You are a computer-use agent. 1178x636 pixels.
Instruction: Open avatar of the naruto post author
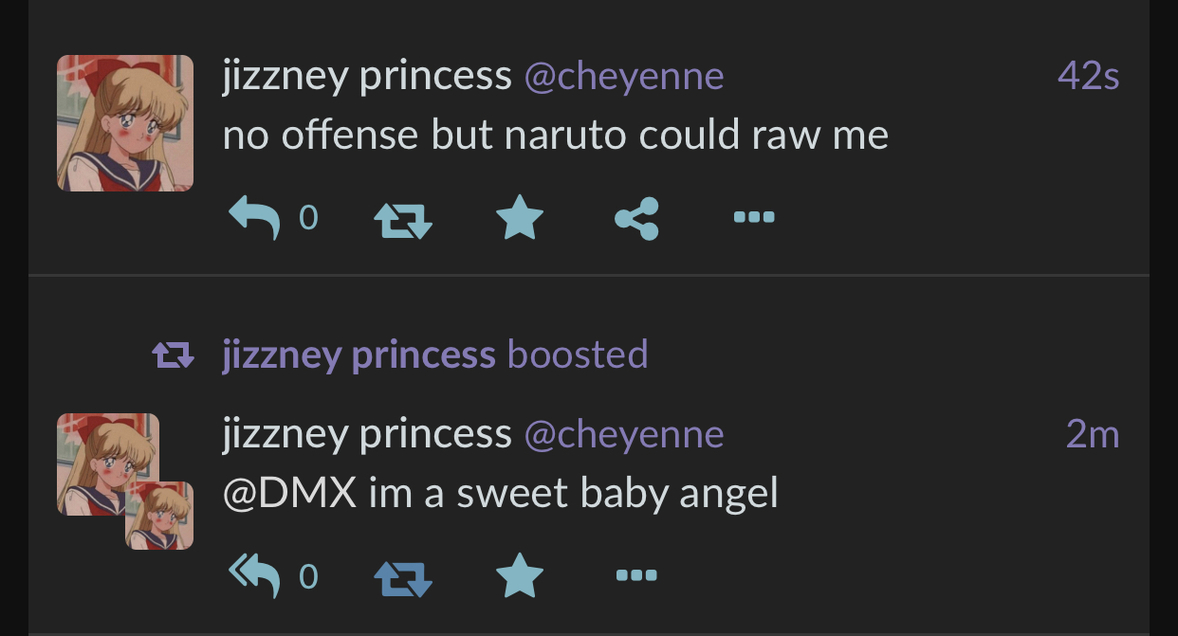pos(125,123)
